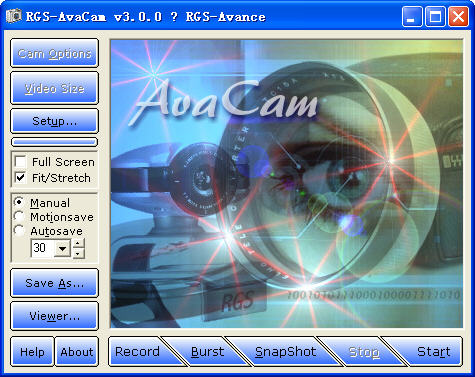Select the Burst capture tab

(207, 352)
